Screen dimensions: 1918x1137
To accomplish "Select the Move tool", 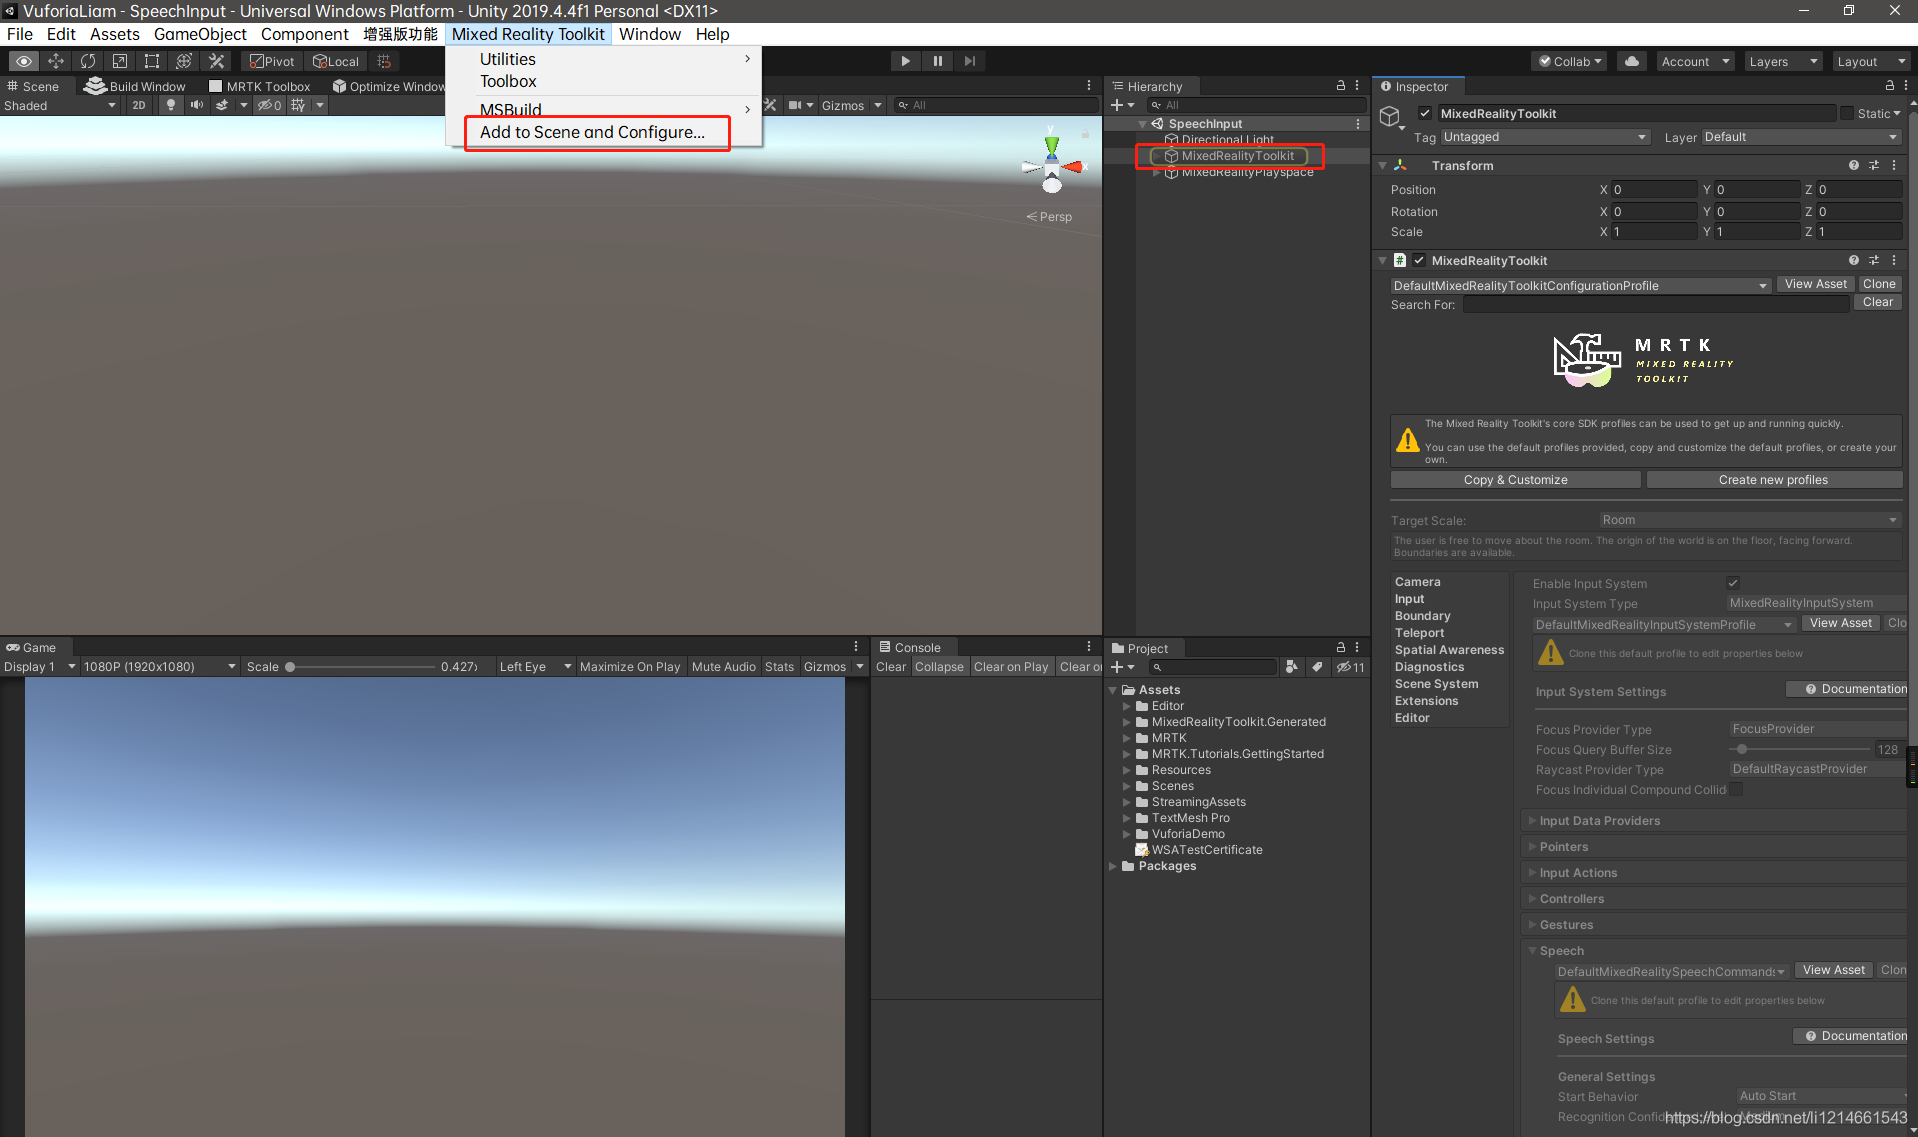I will [x=56, y=61].
